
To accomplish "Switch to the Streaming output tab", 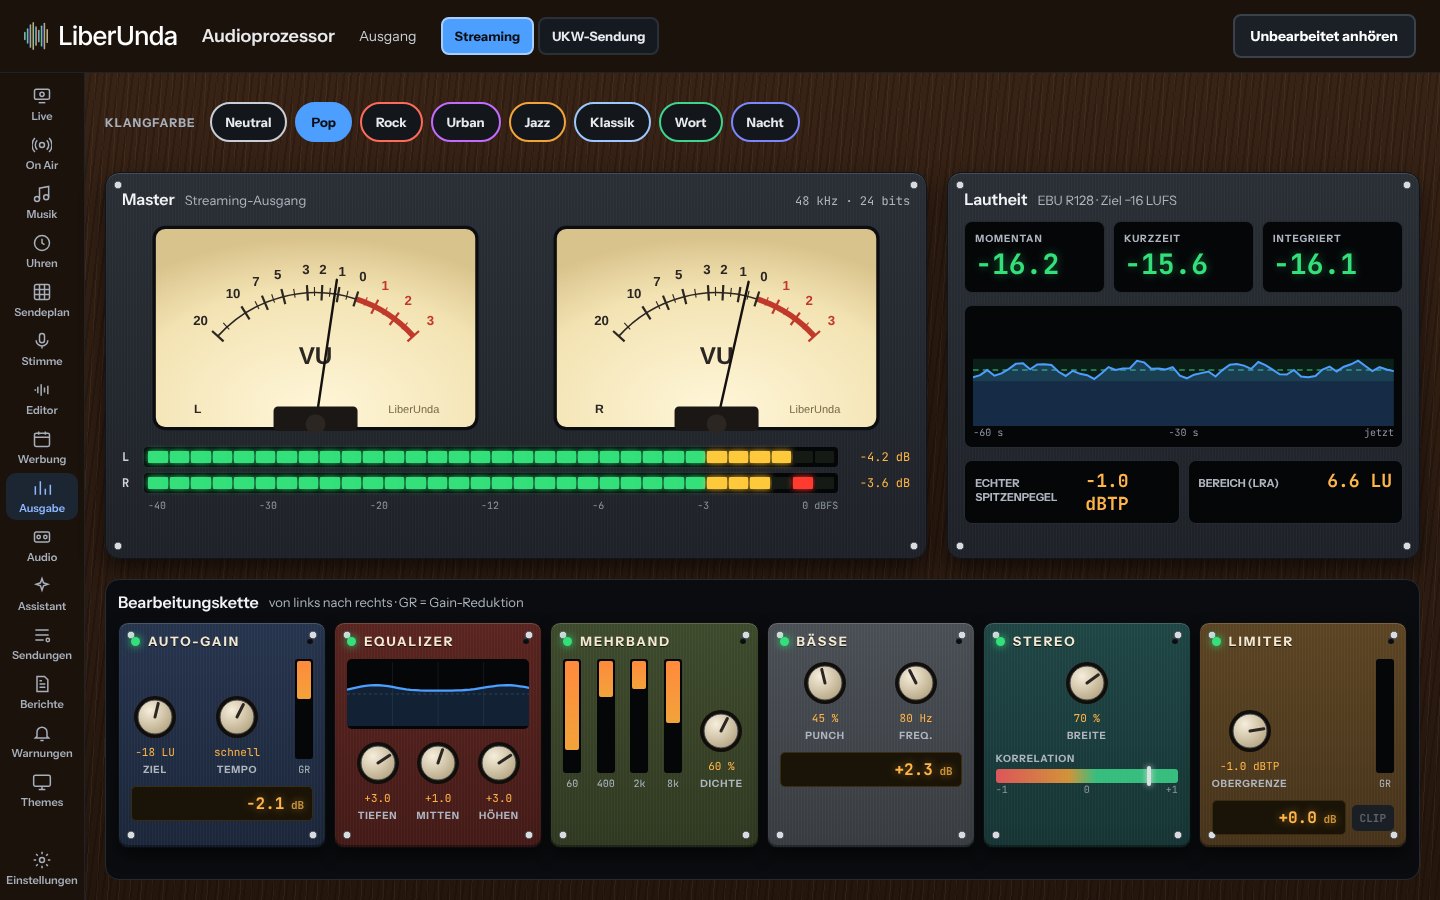I will (x=487, y=36).
